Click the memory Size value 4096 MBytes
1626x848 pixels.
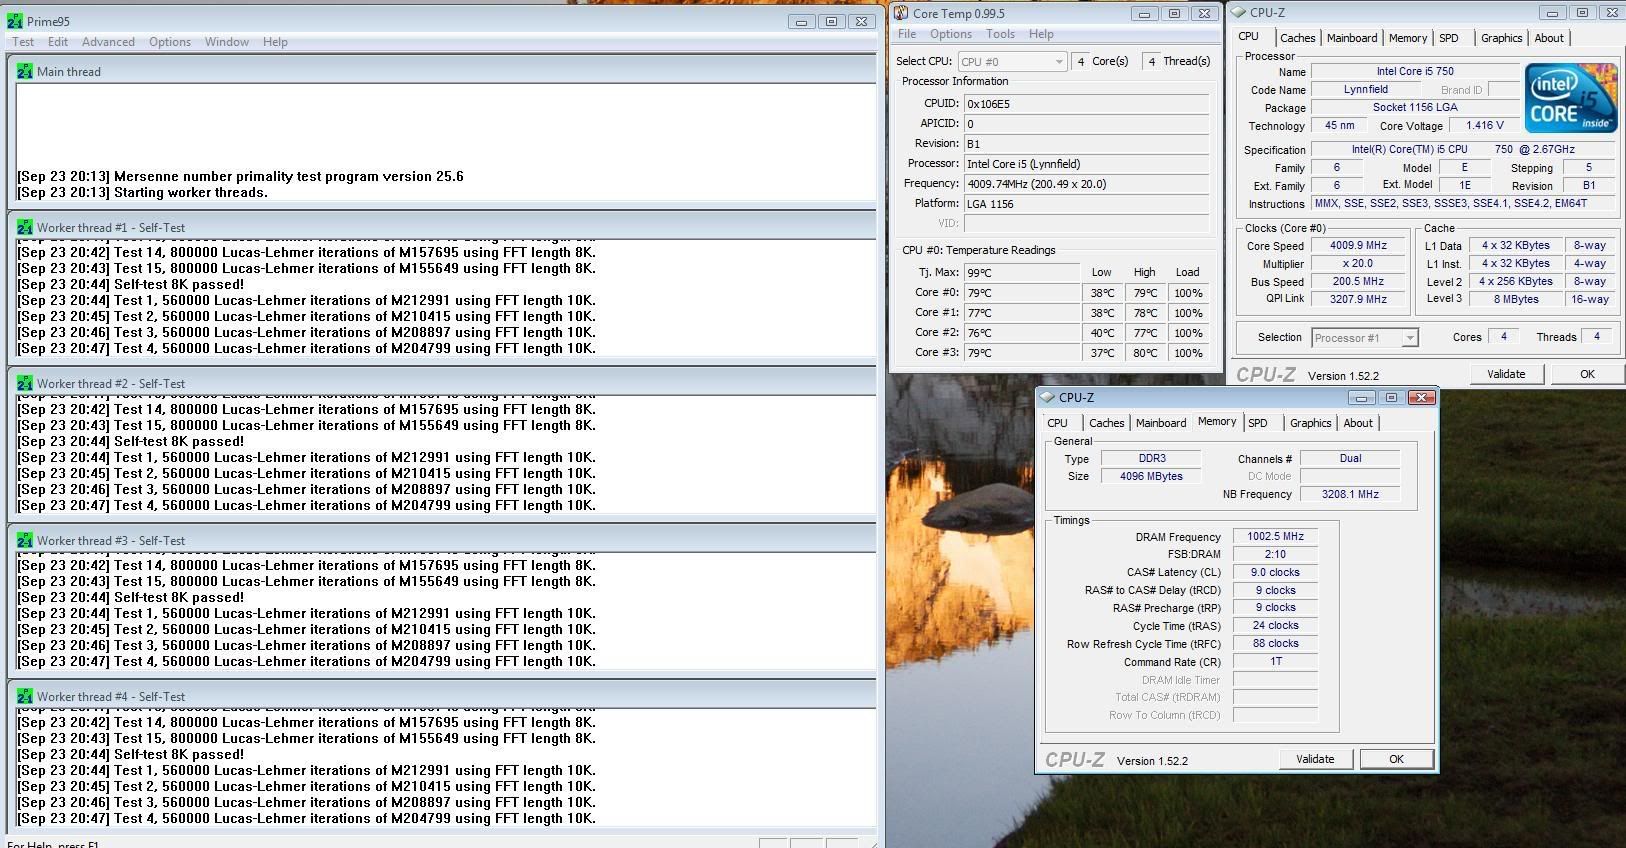coord(1151,476)
